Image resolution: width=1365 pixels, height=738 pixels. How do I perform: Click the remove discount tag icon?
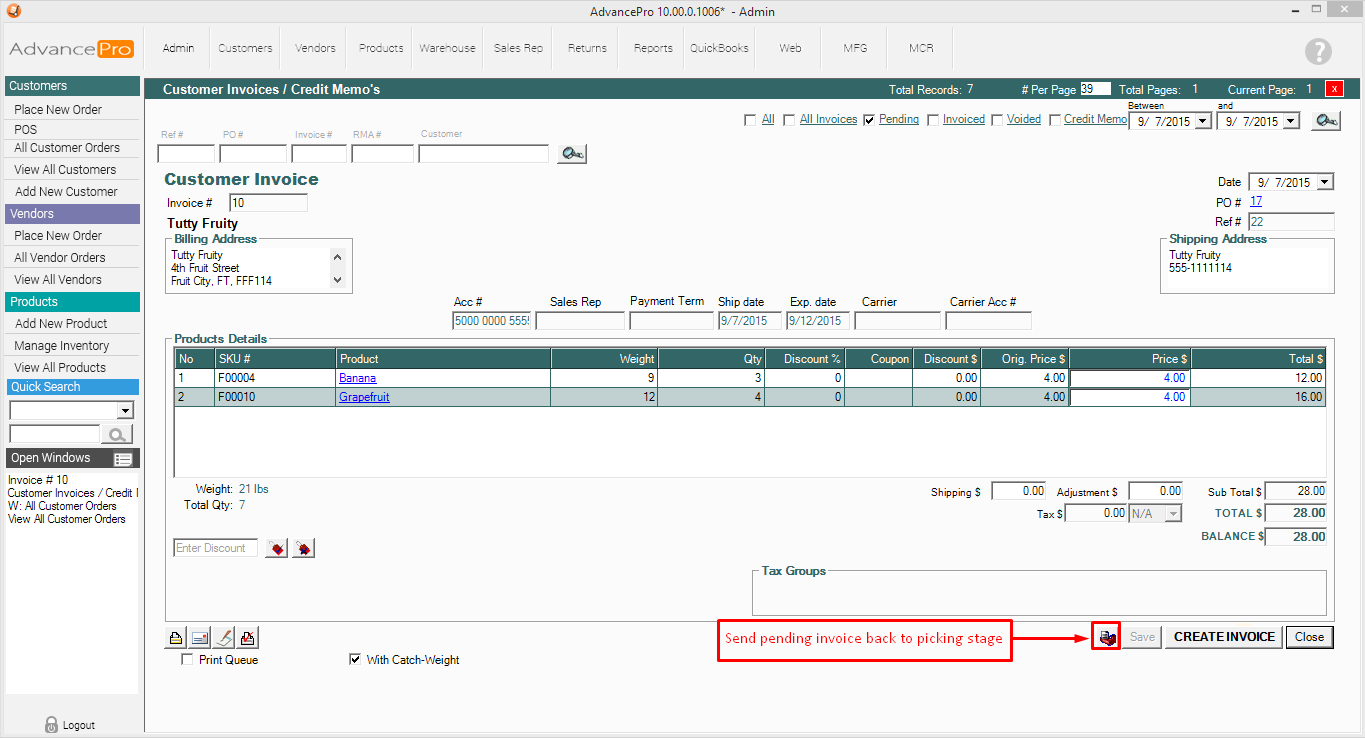[303, 548]
